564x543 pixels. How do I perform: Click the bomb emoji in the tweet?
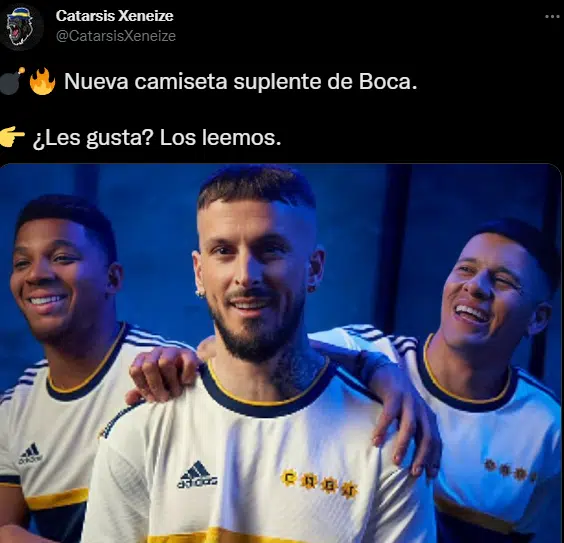point(12,81)
